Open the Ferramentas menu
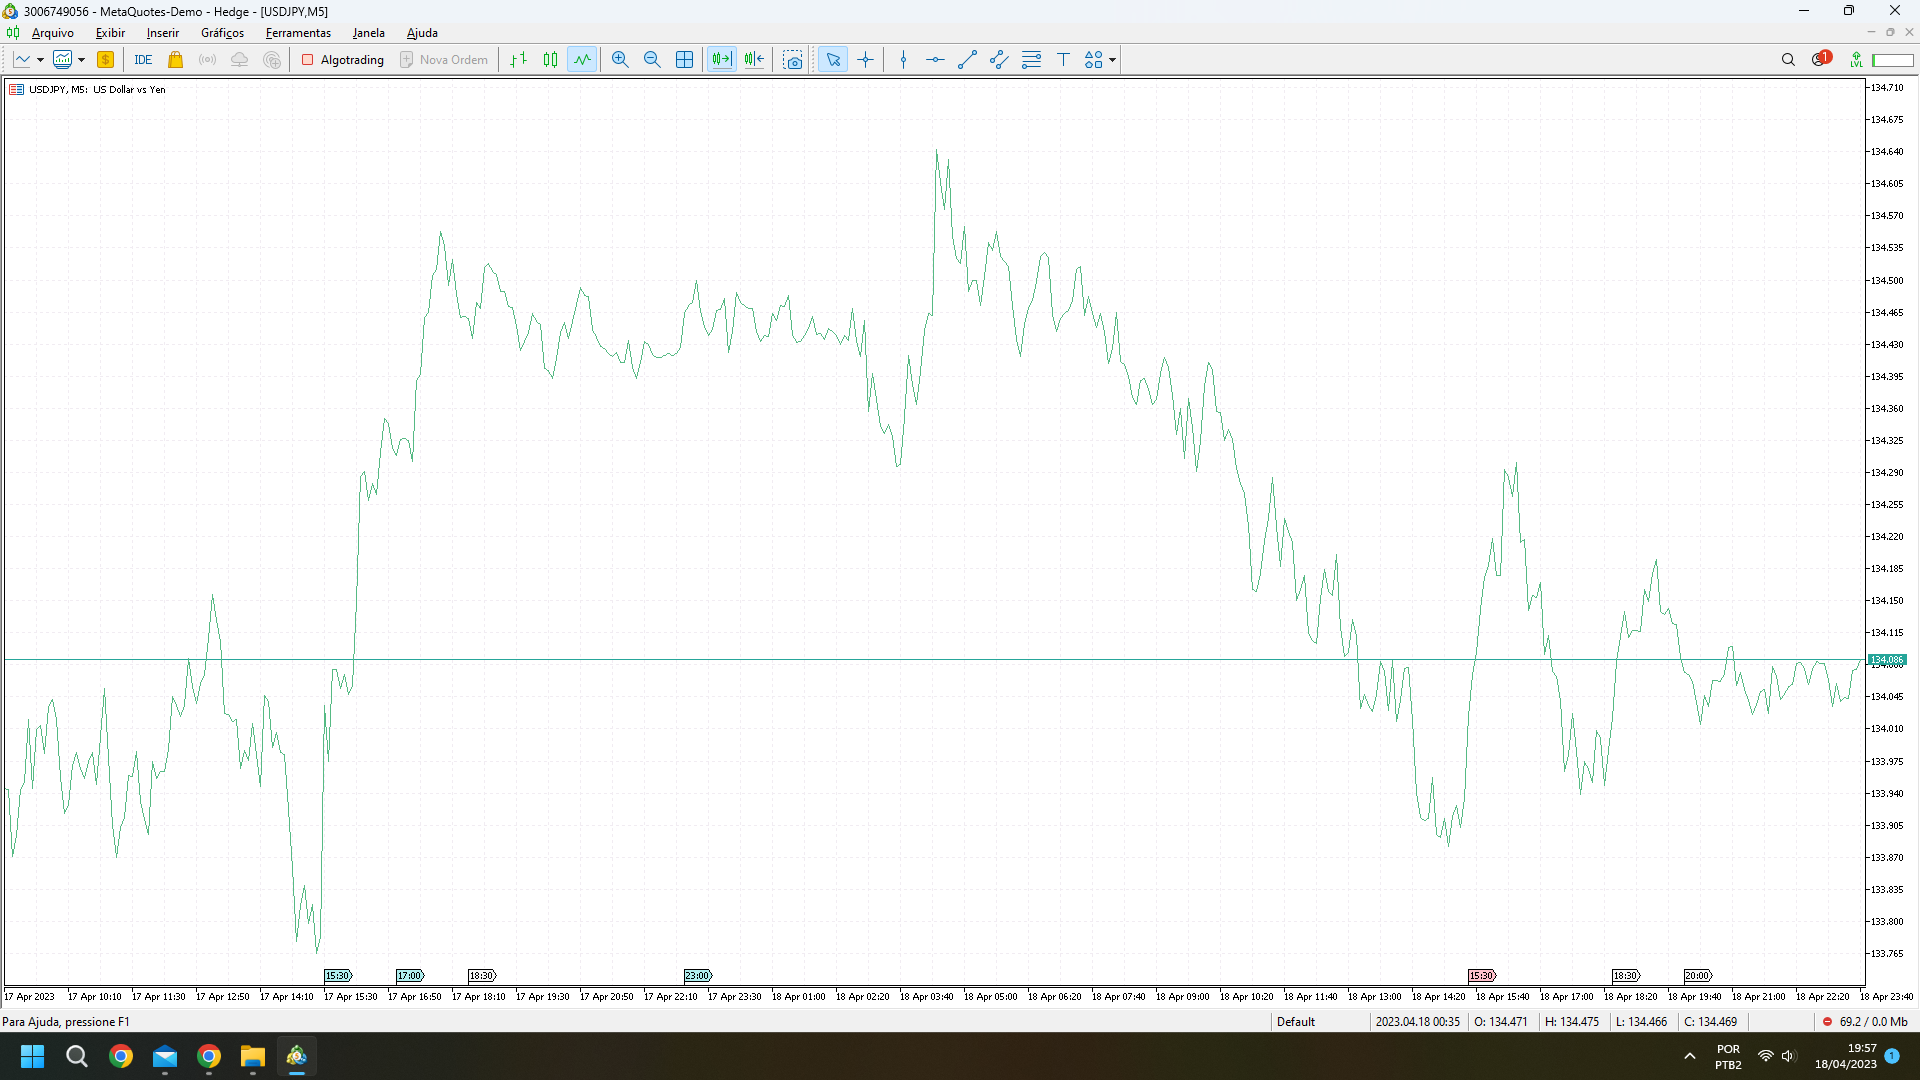1920x1080 pixels. point(298,33)
